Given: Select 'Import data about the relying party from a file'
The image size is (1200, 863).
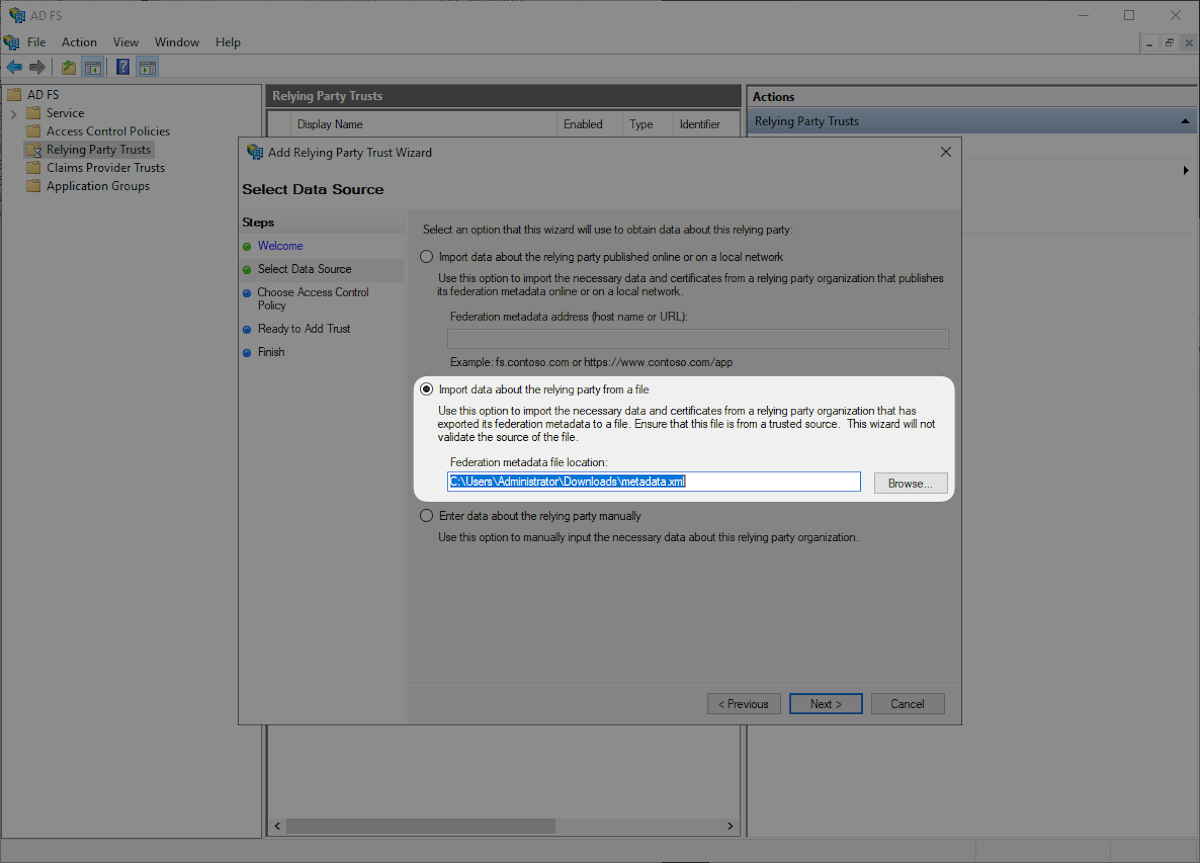Looking at the screenshot, I should tap(426, 389).
